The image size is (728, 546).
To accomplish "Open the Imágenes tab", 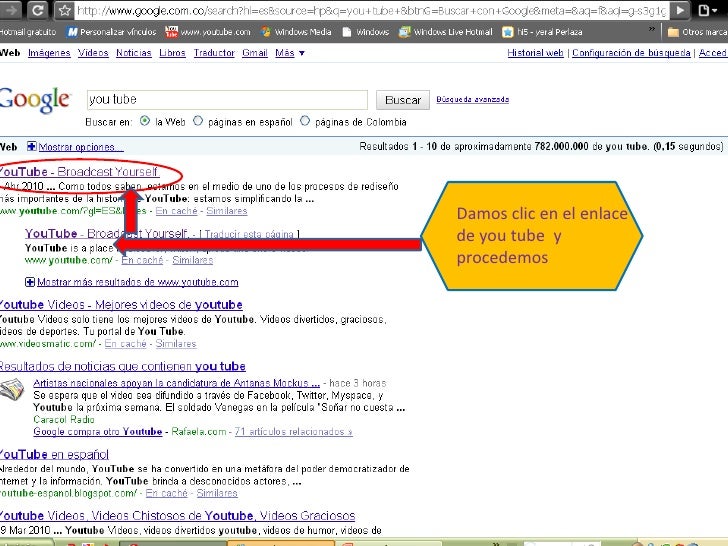I will click(x=49, y=53).
